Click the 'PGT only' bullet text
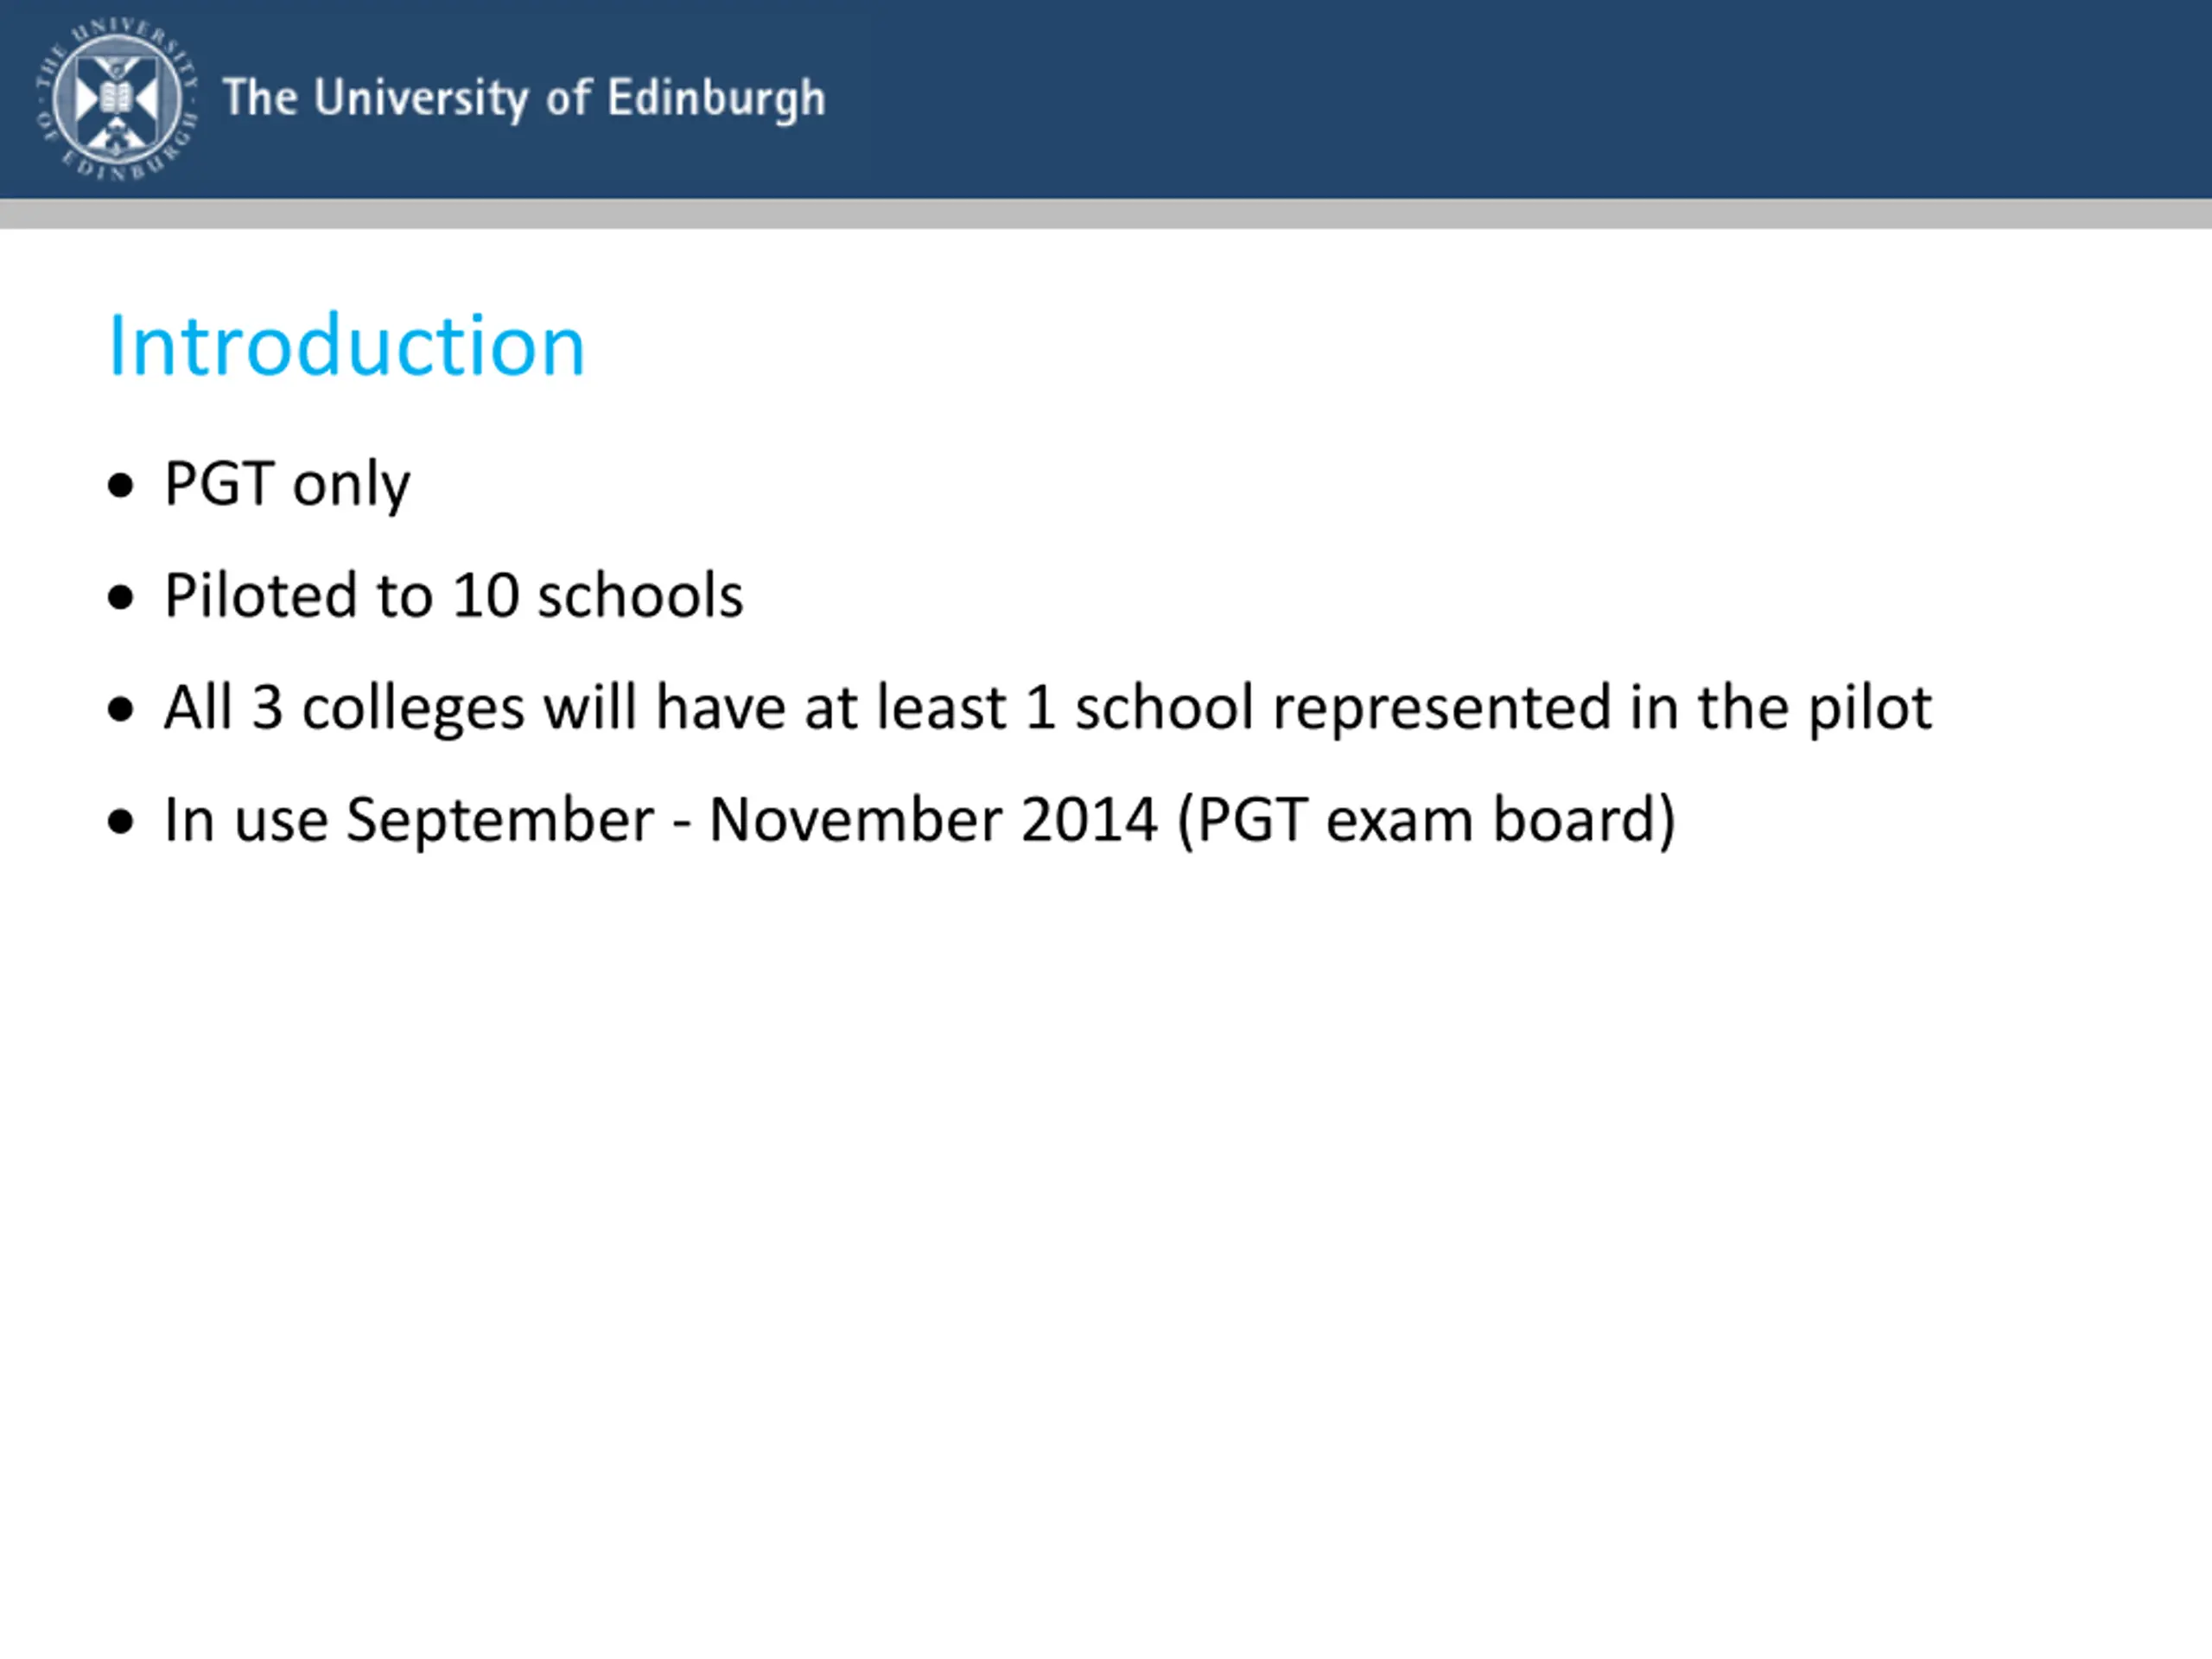This screenshot has height=1659, width=2212. point(287,485)
